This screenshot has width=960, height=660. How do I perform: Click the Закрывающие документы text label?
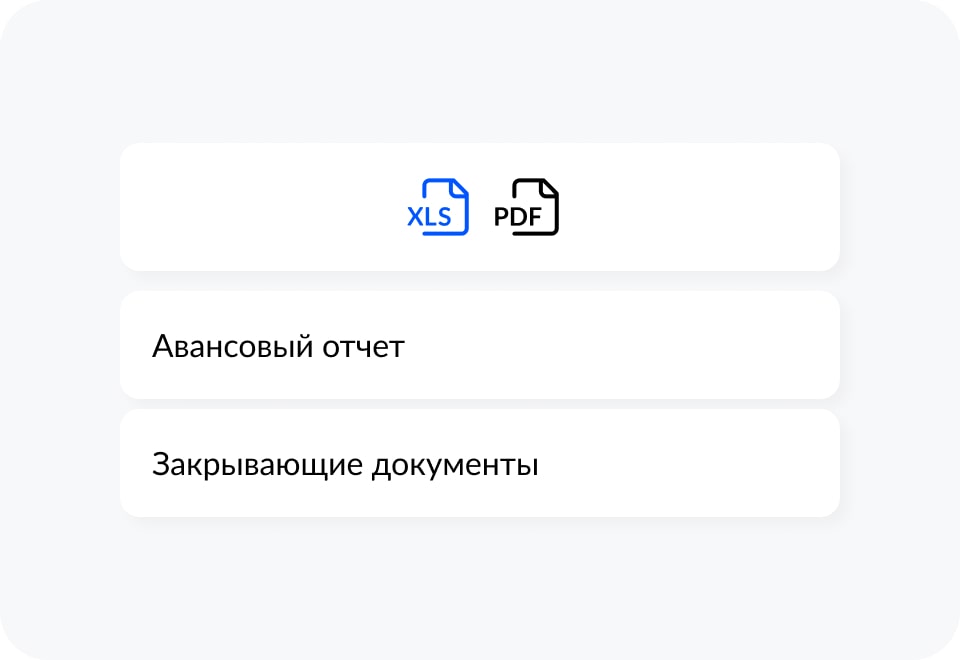345,465
